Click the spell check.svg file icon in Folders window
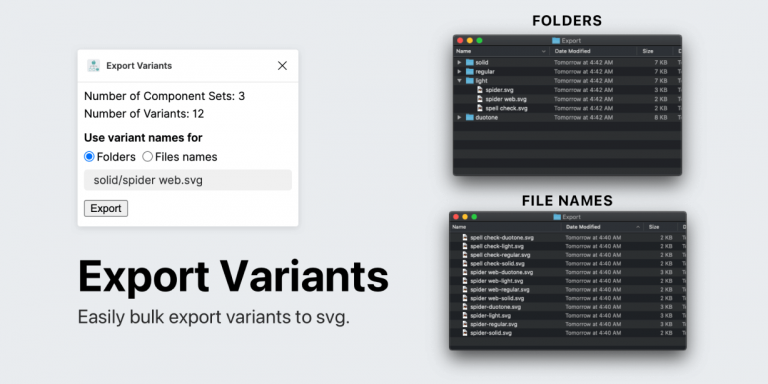The image size is (768, 384). click(480, 108)
